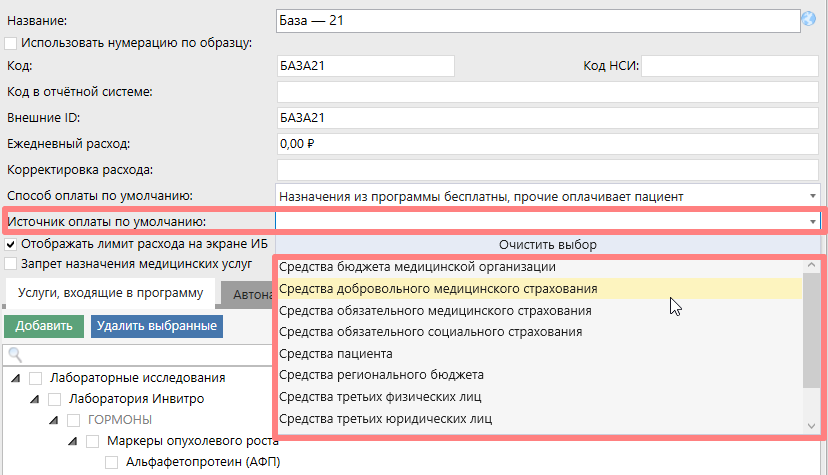Focus the 'Ежедневный расход' amount field
This screenshot has height=475, width=828.
pyautogui.click(x=547, y=143)
